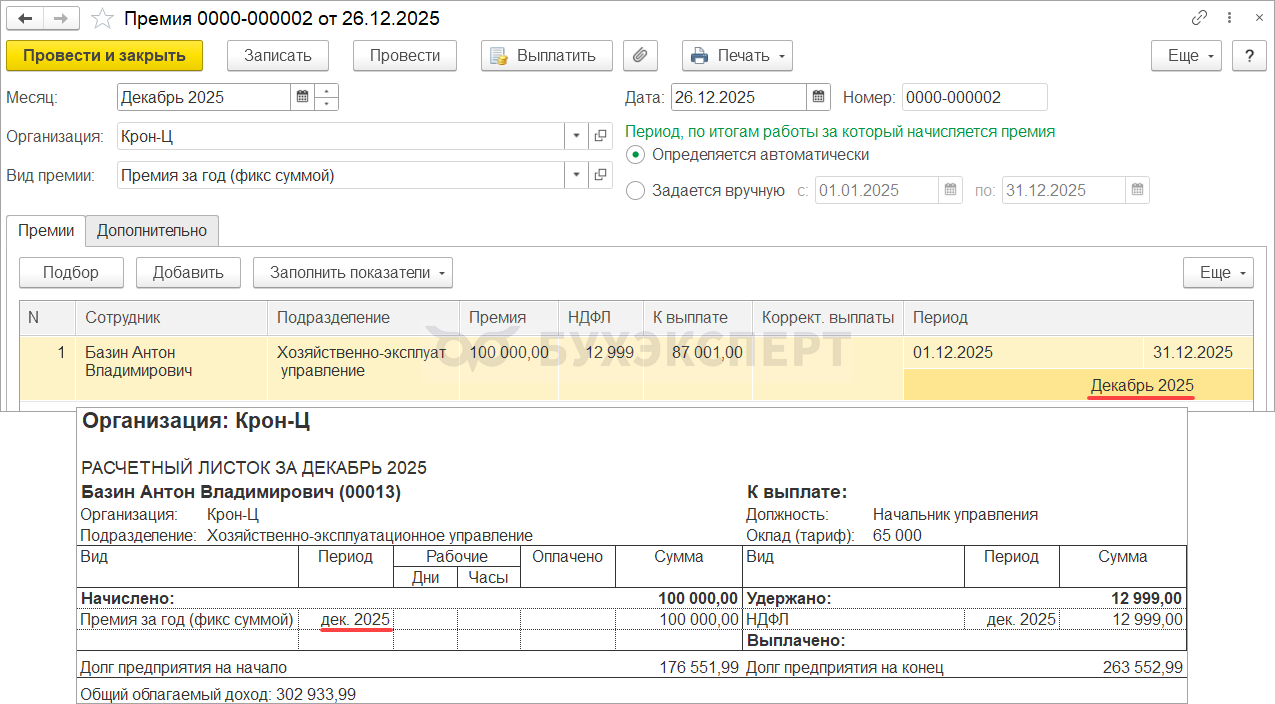Switch to the Дополнительно tab
Viewport: 1275px width, 704px height.
click(151, 230)
